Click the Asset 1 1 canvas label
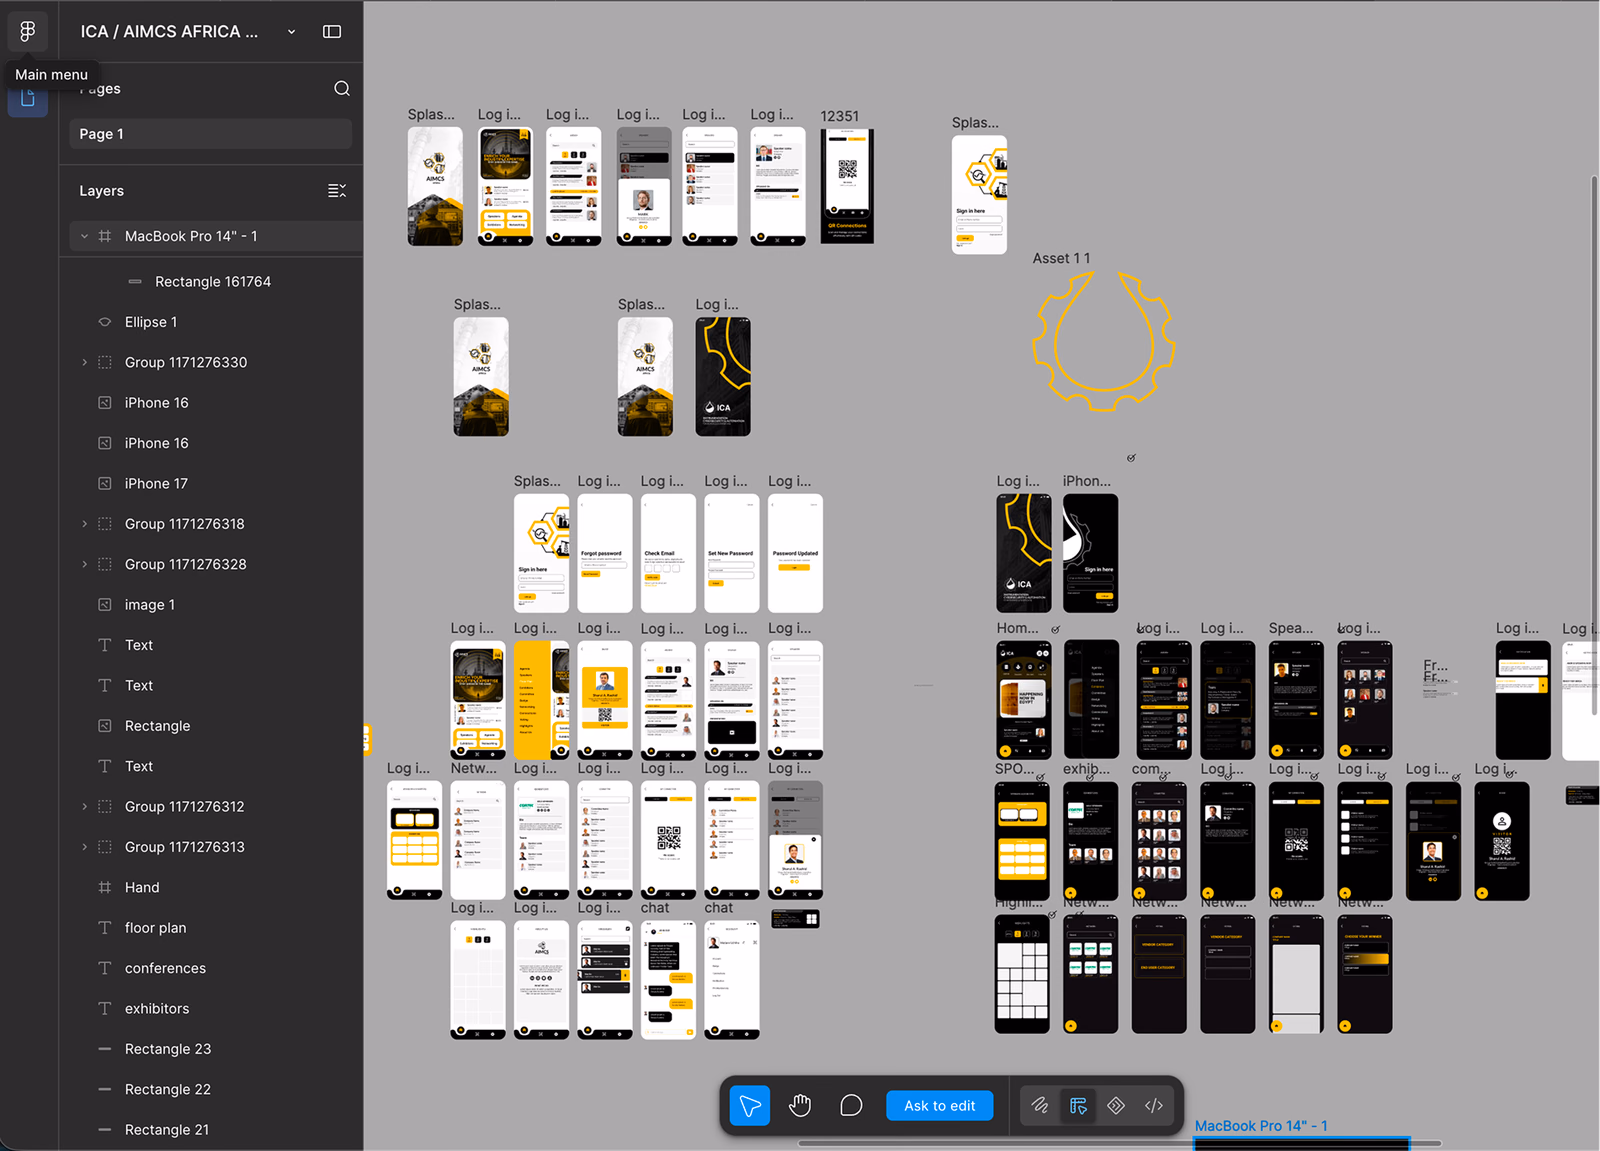Image resolution: width=1600 pixels, height=1151 pixels. [x=1061, y=258]
